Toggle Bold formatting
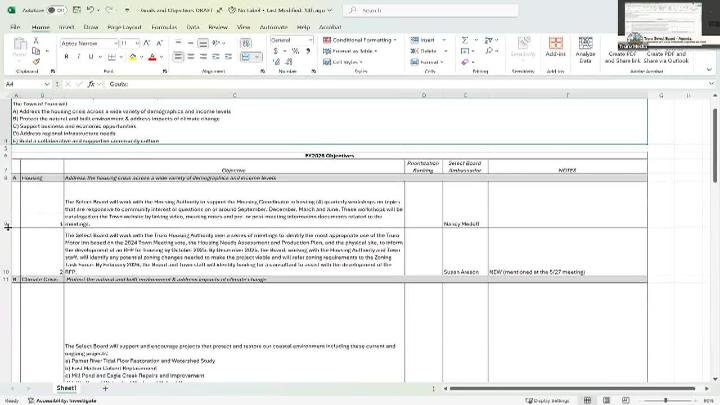This screenshot has height=405, width=720. coord(67,56)
